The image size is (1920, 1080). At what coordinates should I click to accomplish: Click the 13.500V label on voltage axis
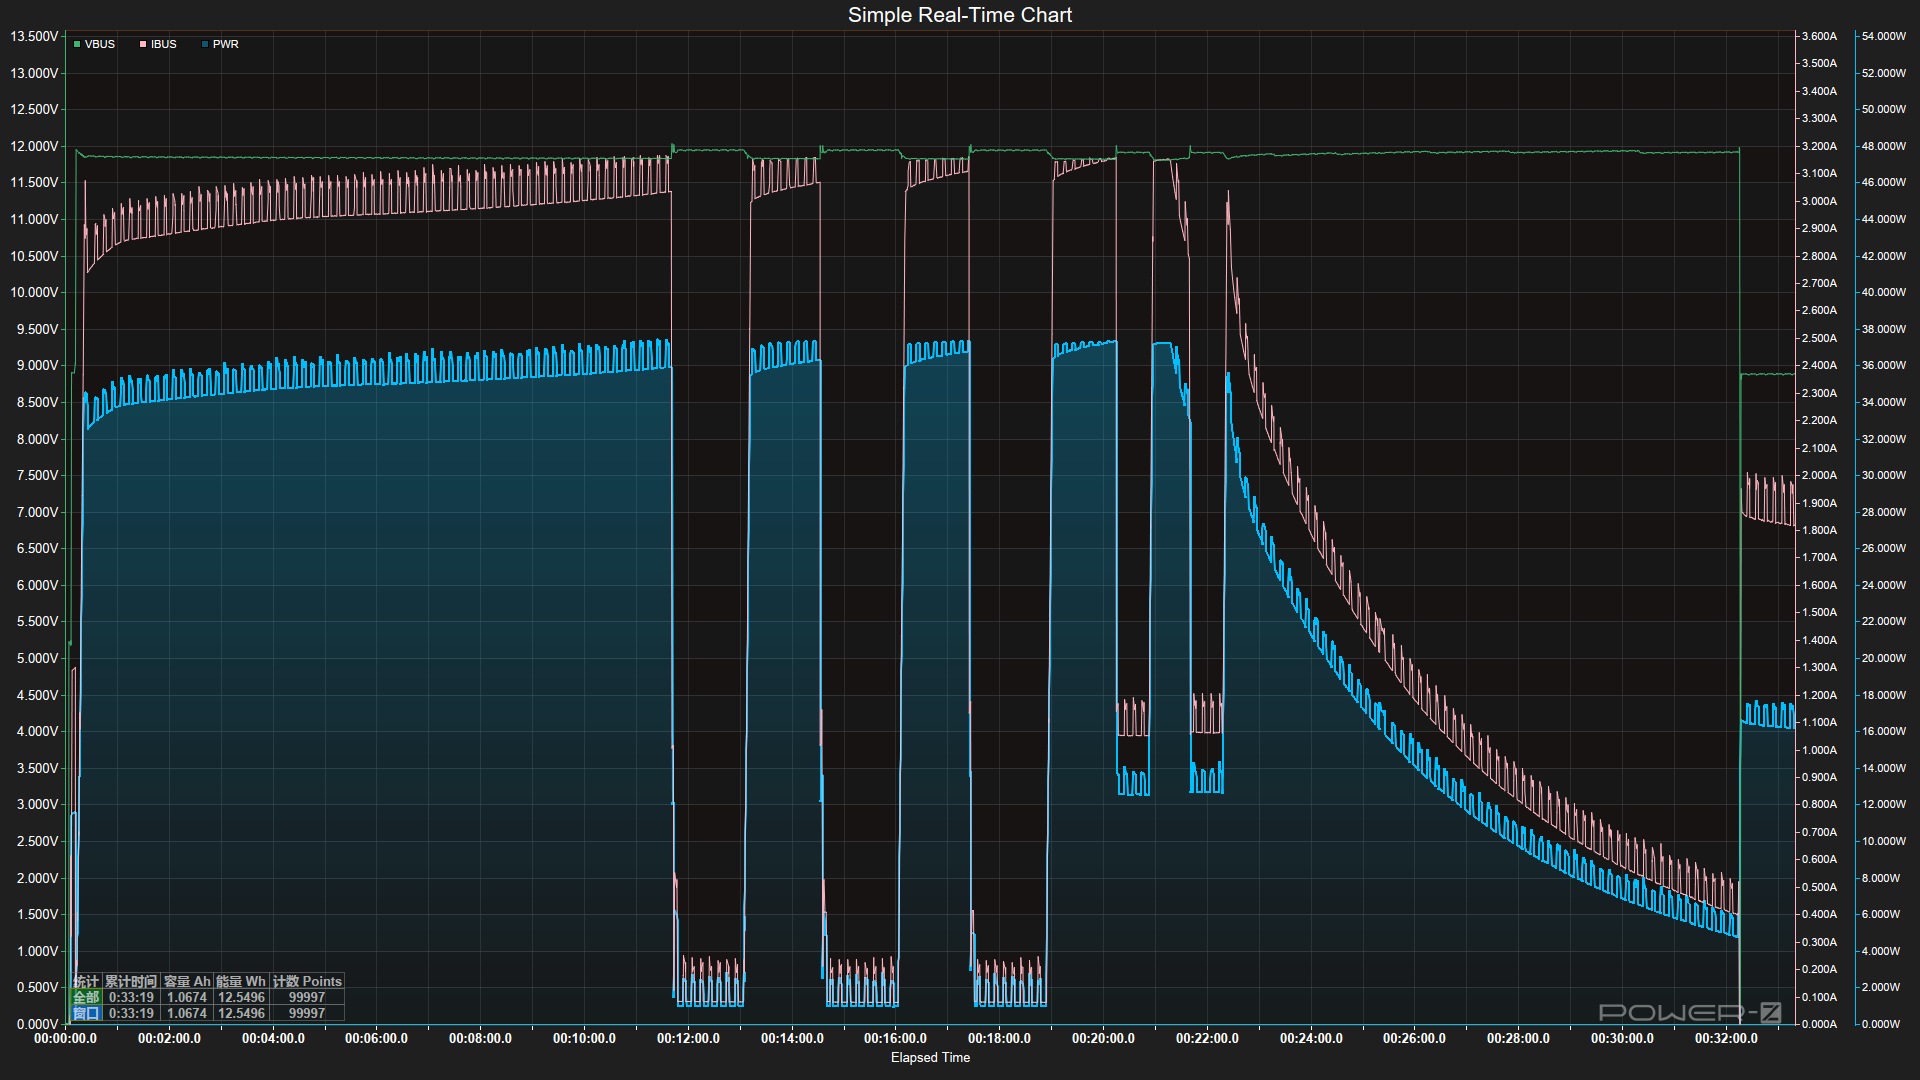click(34, 36)
